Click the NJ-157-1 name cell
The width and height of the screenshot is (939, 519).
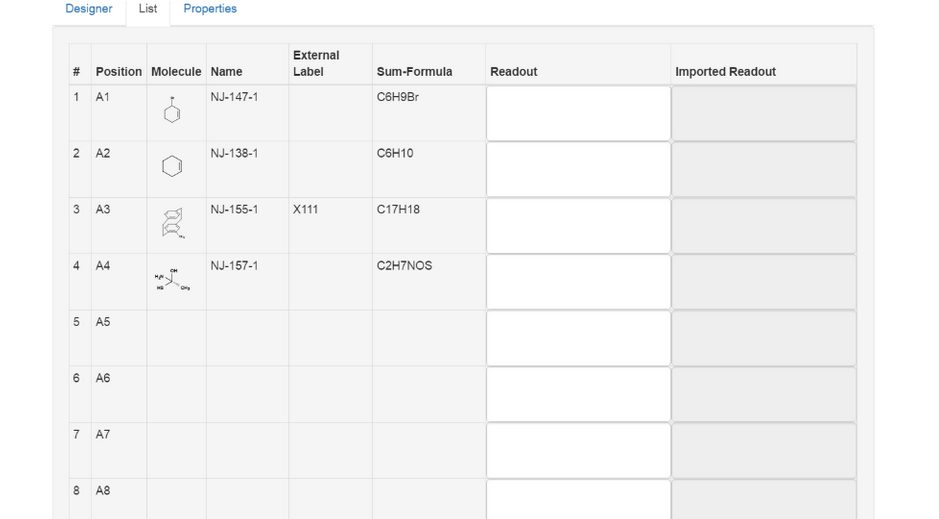234,266
